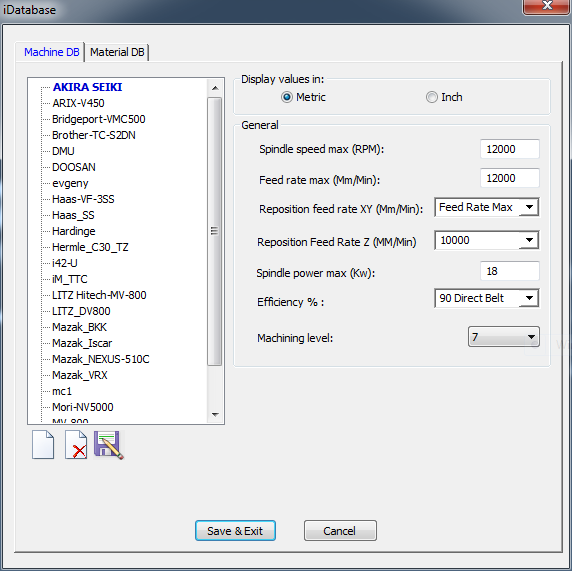Close the iDatabase window
This screenshot has width=572, height=571.
pyautogui.click(x=546, y=6)
